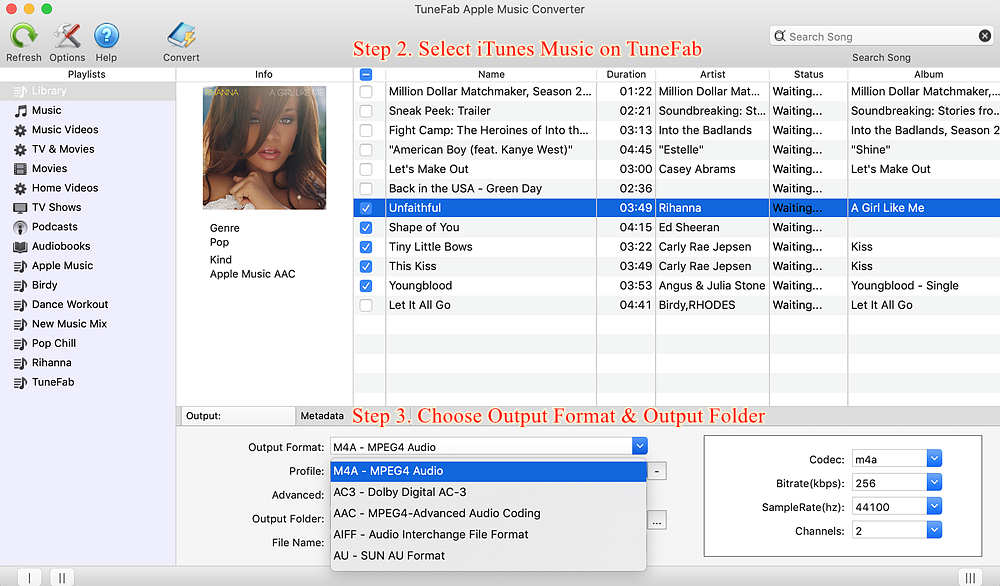Image resolution: width=1000 pixels, height=586 pixels.
Task: Open the Bitrate(kbps) dropdown
Action: point(934,483)
